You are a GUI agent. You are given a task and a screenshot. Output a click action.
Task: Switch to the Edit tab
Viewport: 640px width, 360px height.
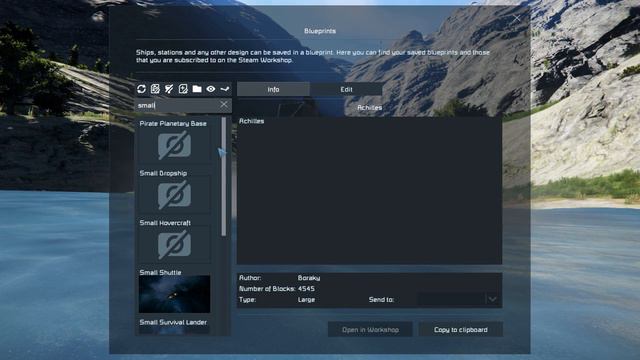point(346,89)
